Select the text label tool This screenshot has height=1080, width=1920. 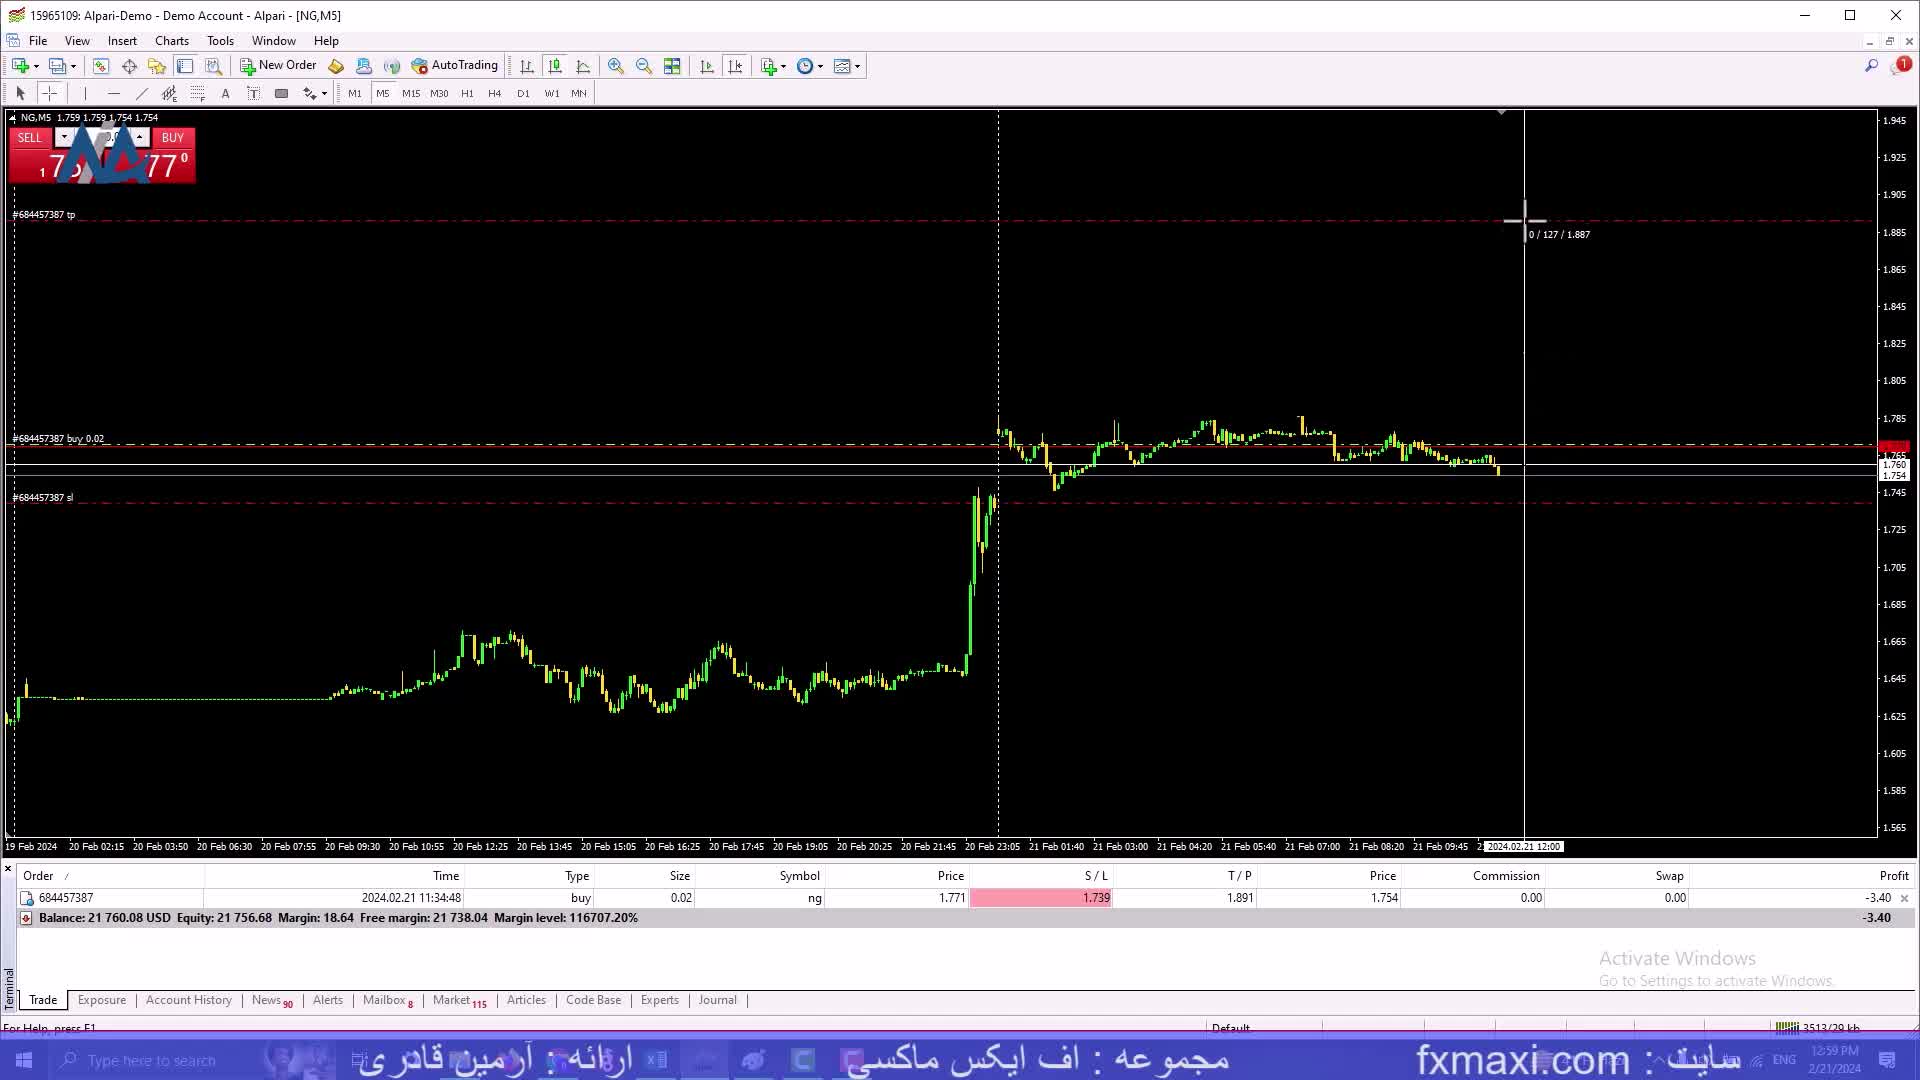(253, 93)
